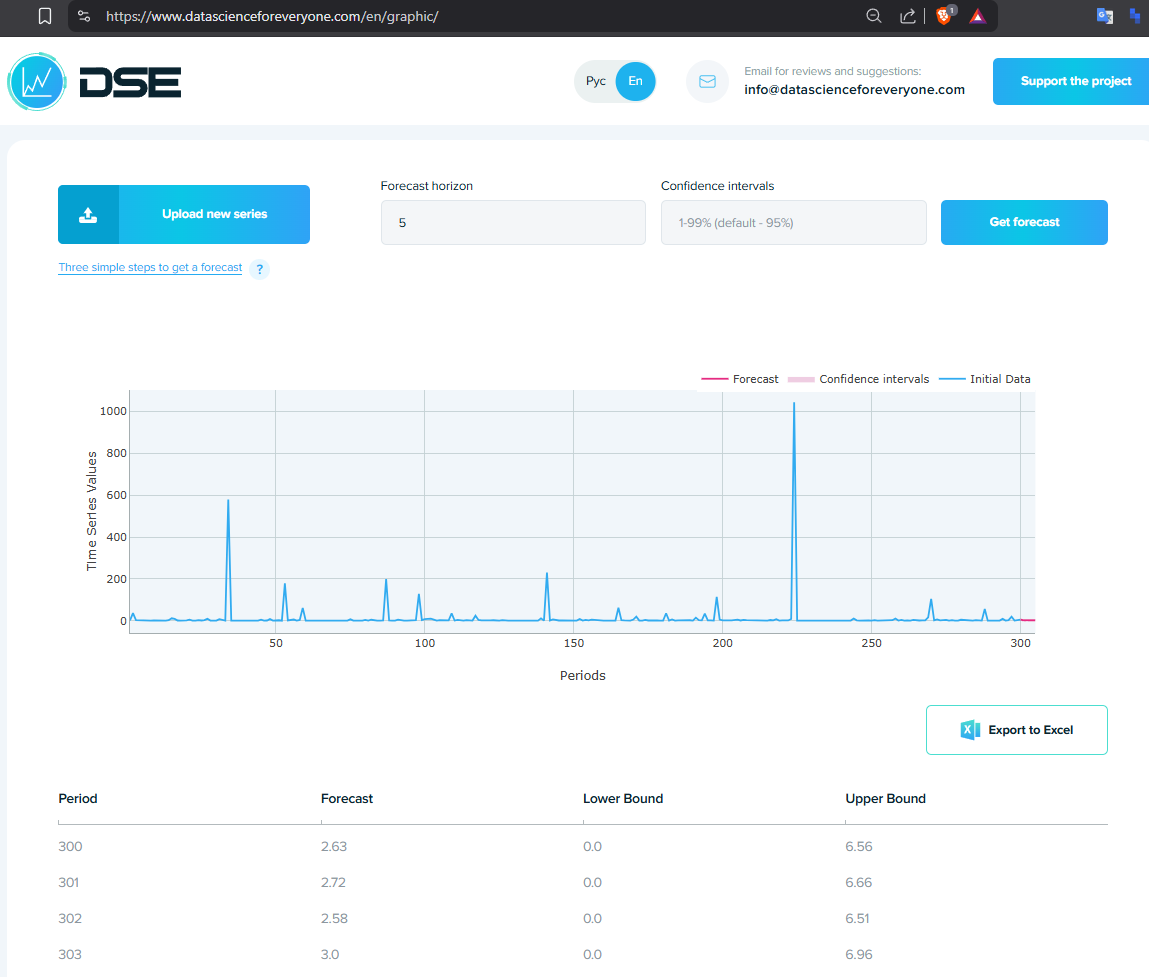Click the Time Series Values axis title

(92, 511)
